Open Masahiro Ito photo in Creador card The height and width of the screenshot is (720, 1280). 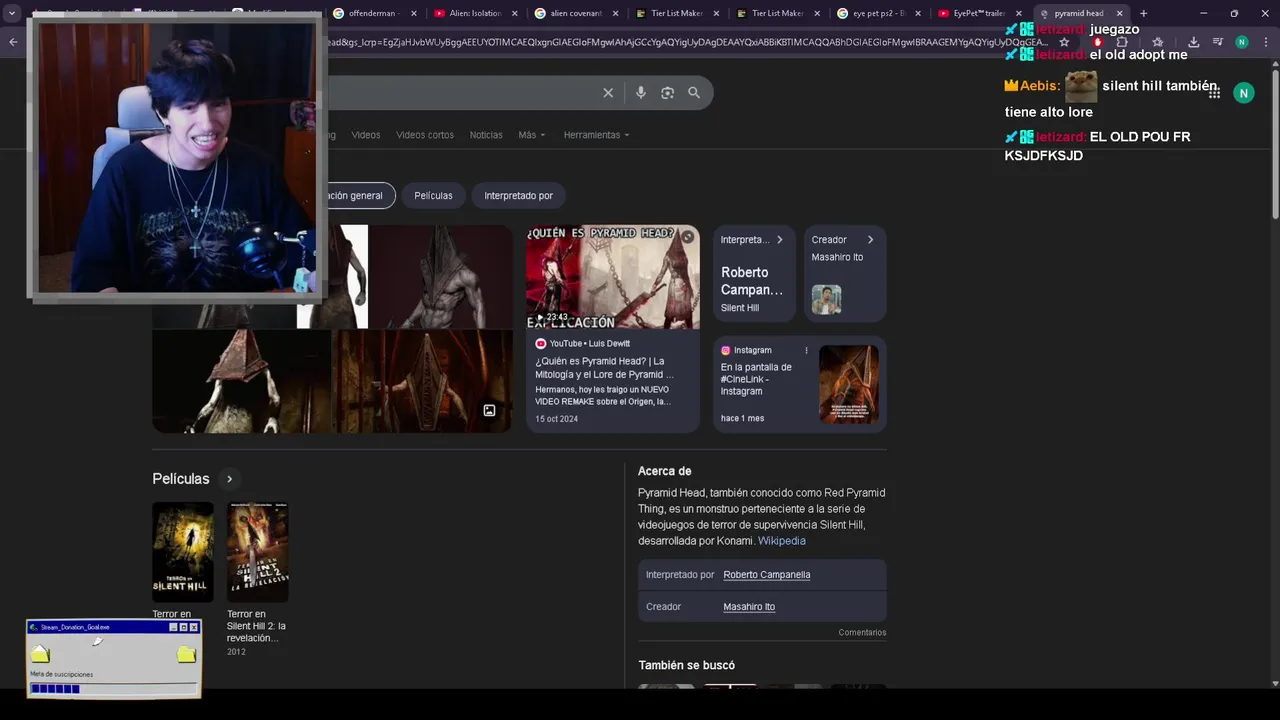pyautogui.click(x=826, y=299)
